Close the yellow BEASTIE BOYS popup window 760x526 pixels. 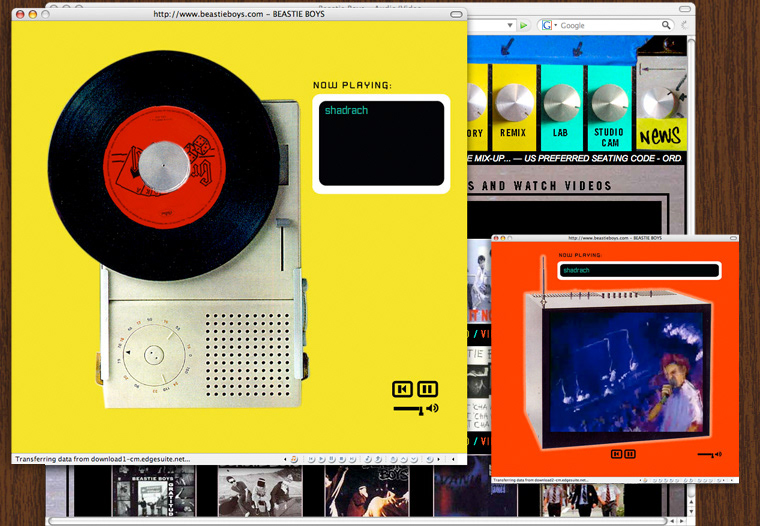click(x=20, y=14)
